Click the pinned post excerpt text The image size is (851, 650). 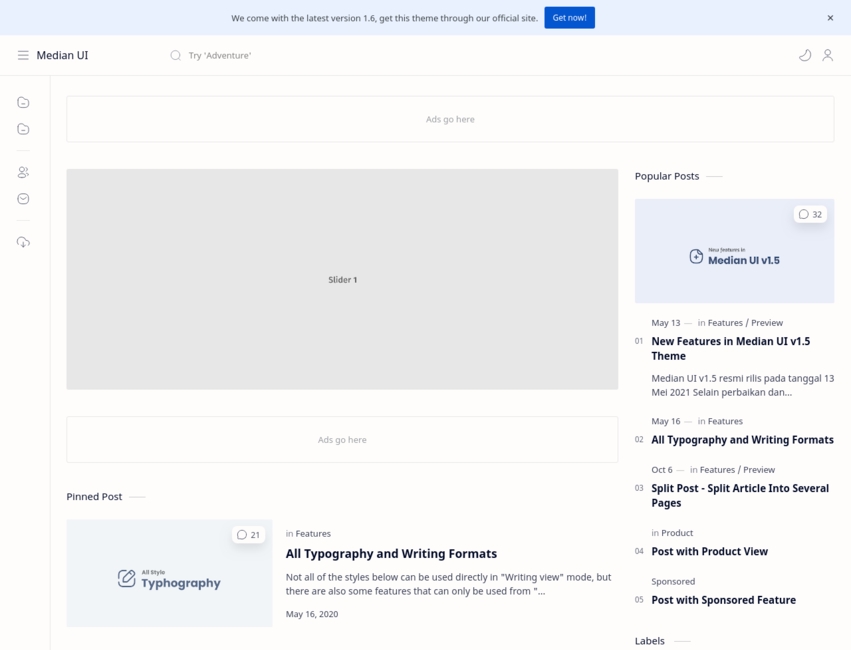pyautogui.click(x=448, y=584)
